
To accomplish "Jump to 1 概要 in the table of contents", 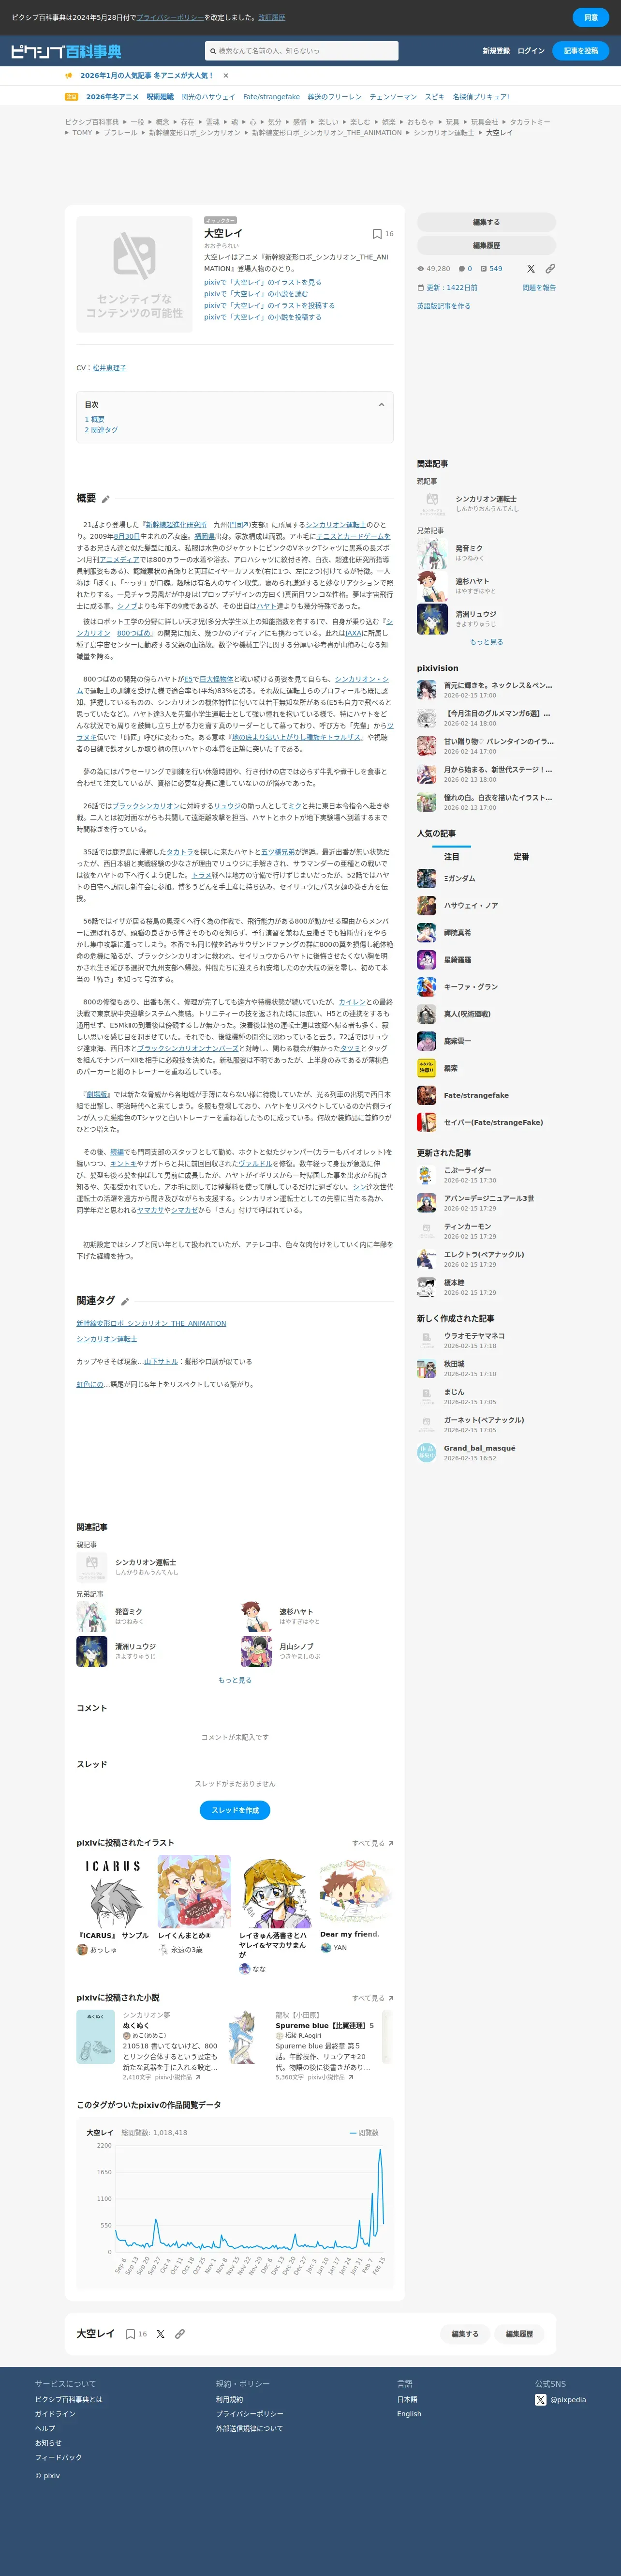I will click(95, 419).
